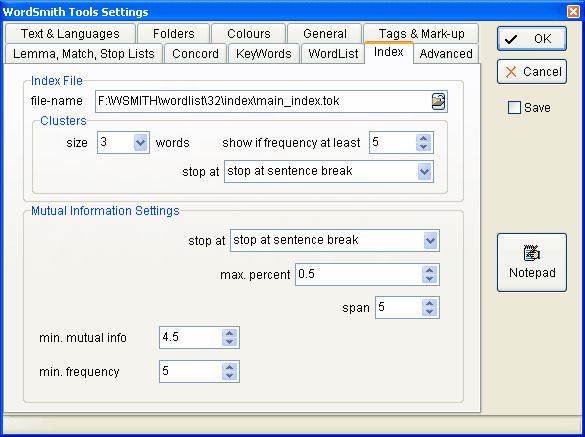Screen dimensions: 585x437
Task: Click the Cancel button
Action: [x=532, y=71]
